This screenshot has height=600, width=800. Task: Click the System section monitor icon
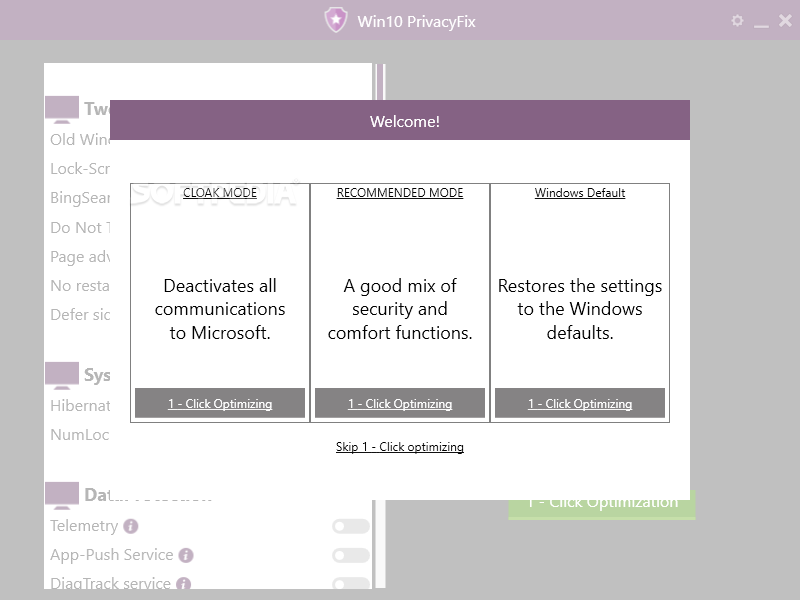click(62, 376)
